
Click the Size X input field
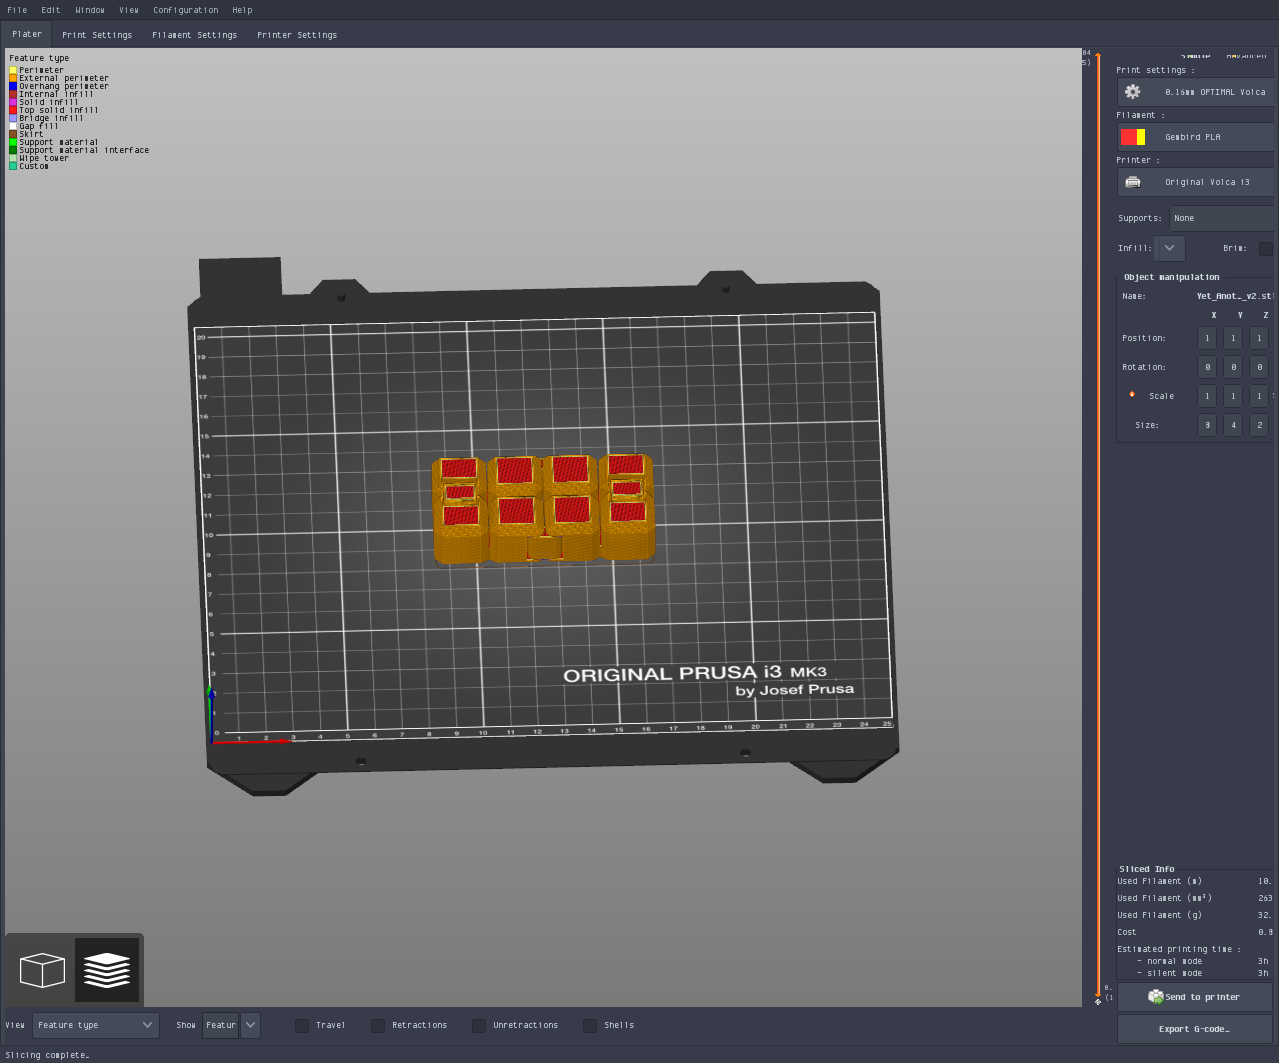[x=1208, y=425]
